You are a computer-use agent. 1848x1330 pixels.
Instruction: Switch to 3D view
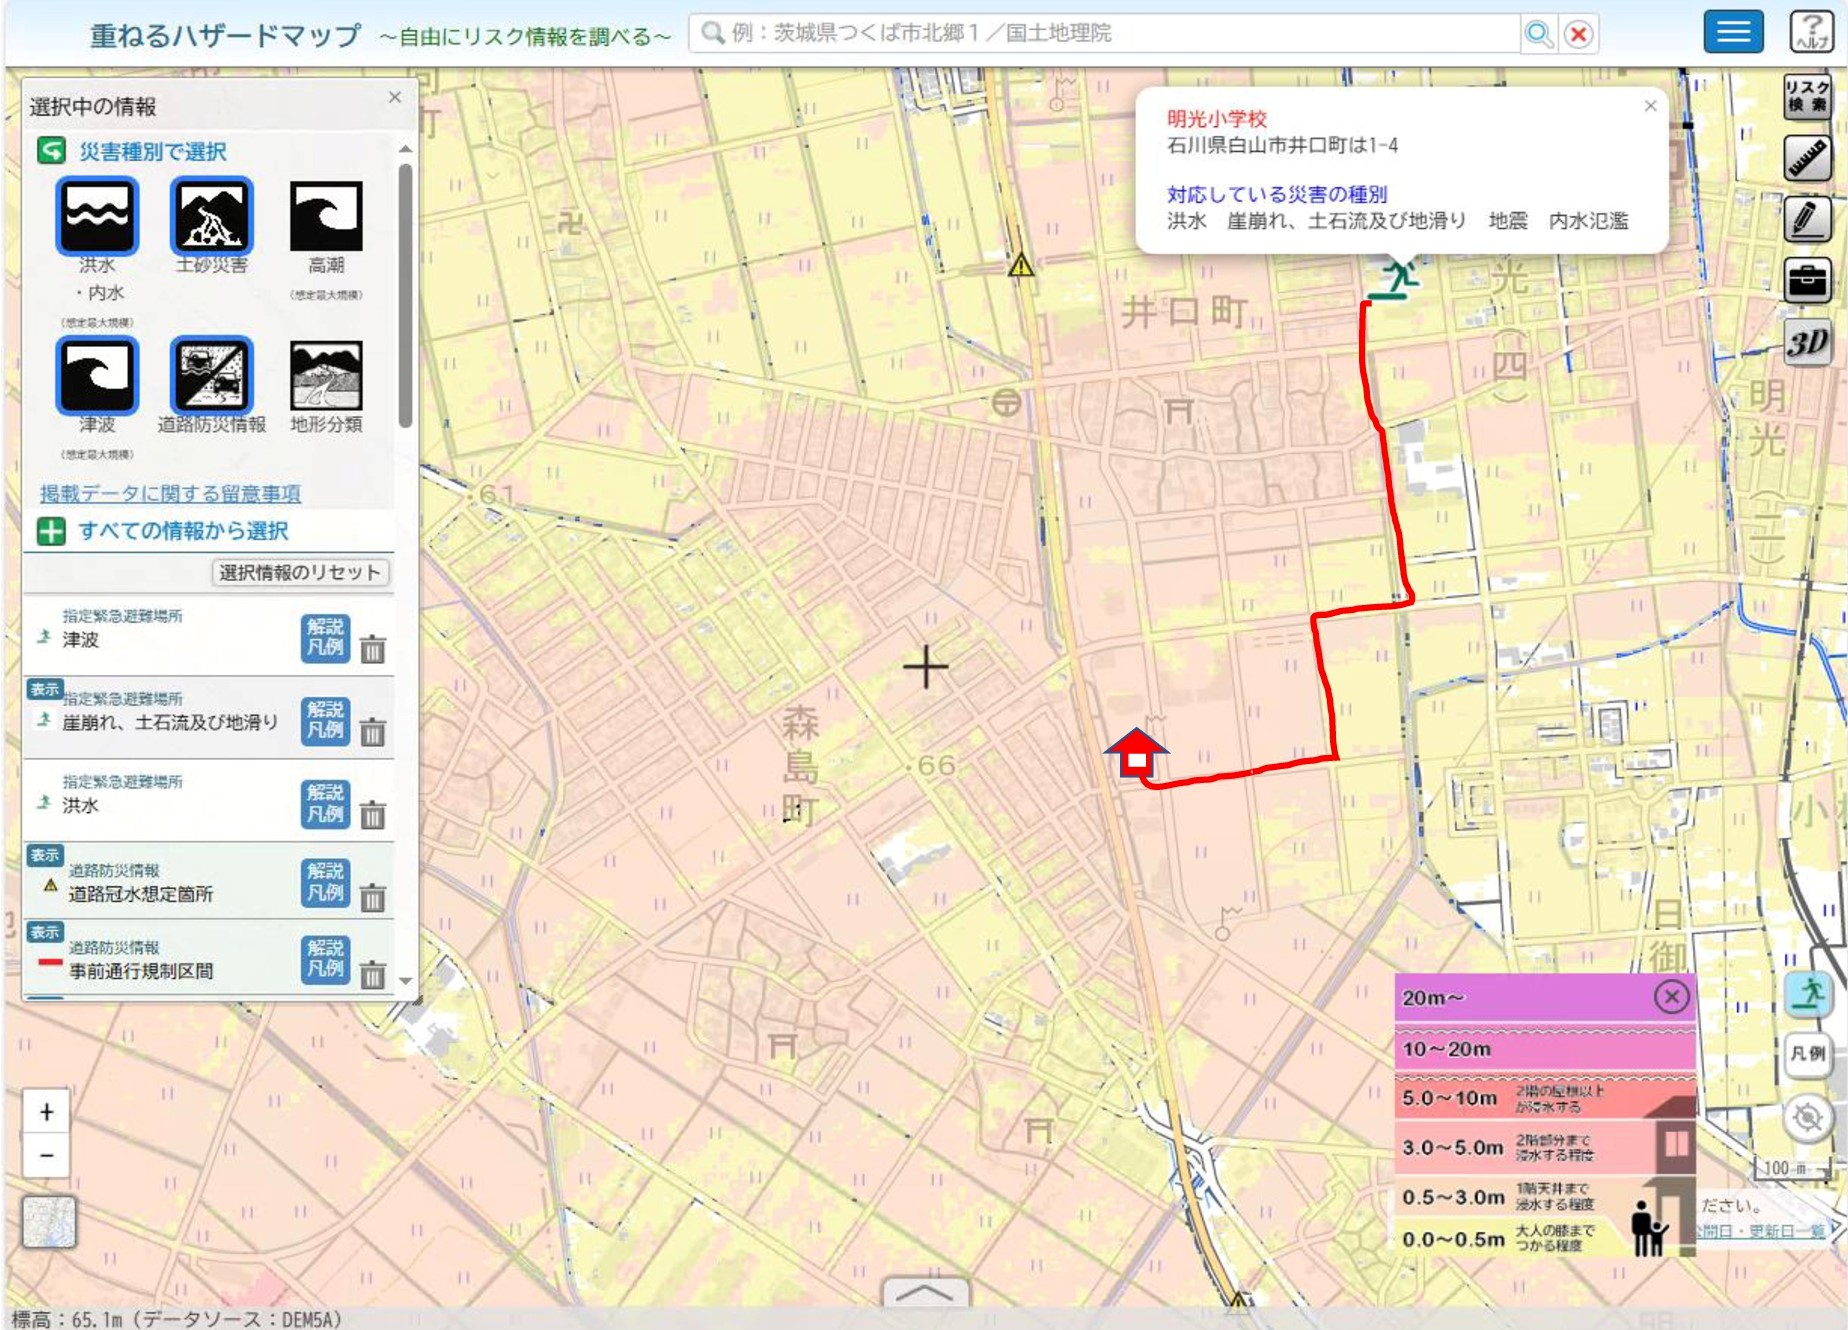1807,343
